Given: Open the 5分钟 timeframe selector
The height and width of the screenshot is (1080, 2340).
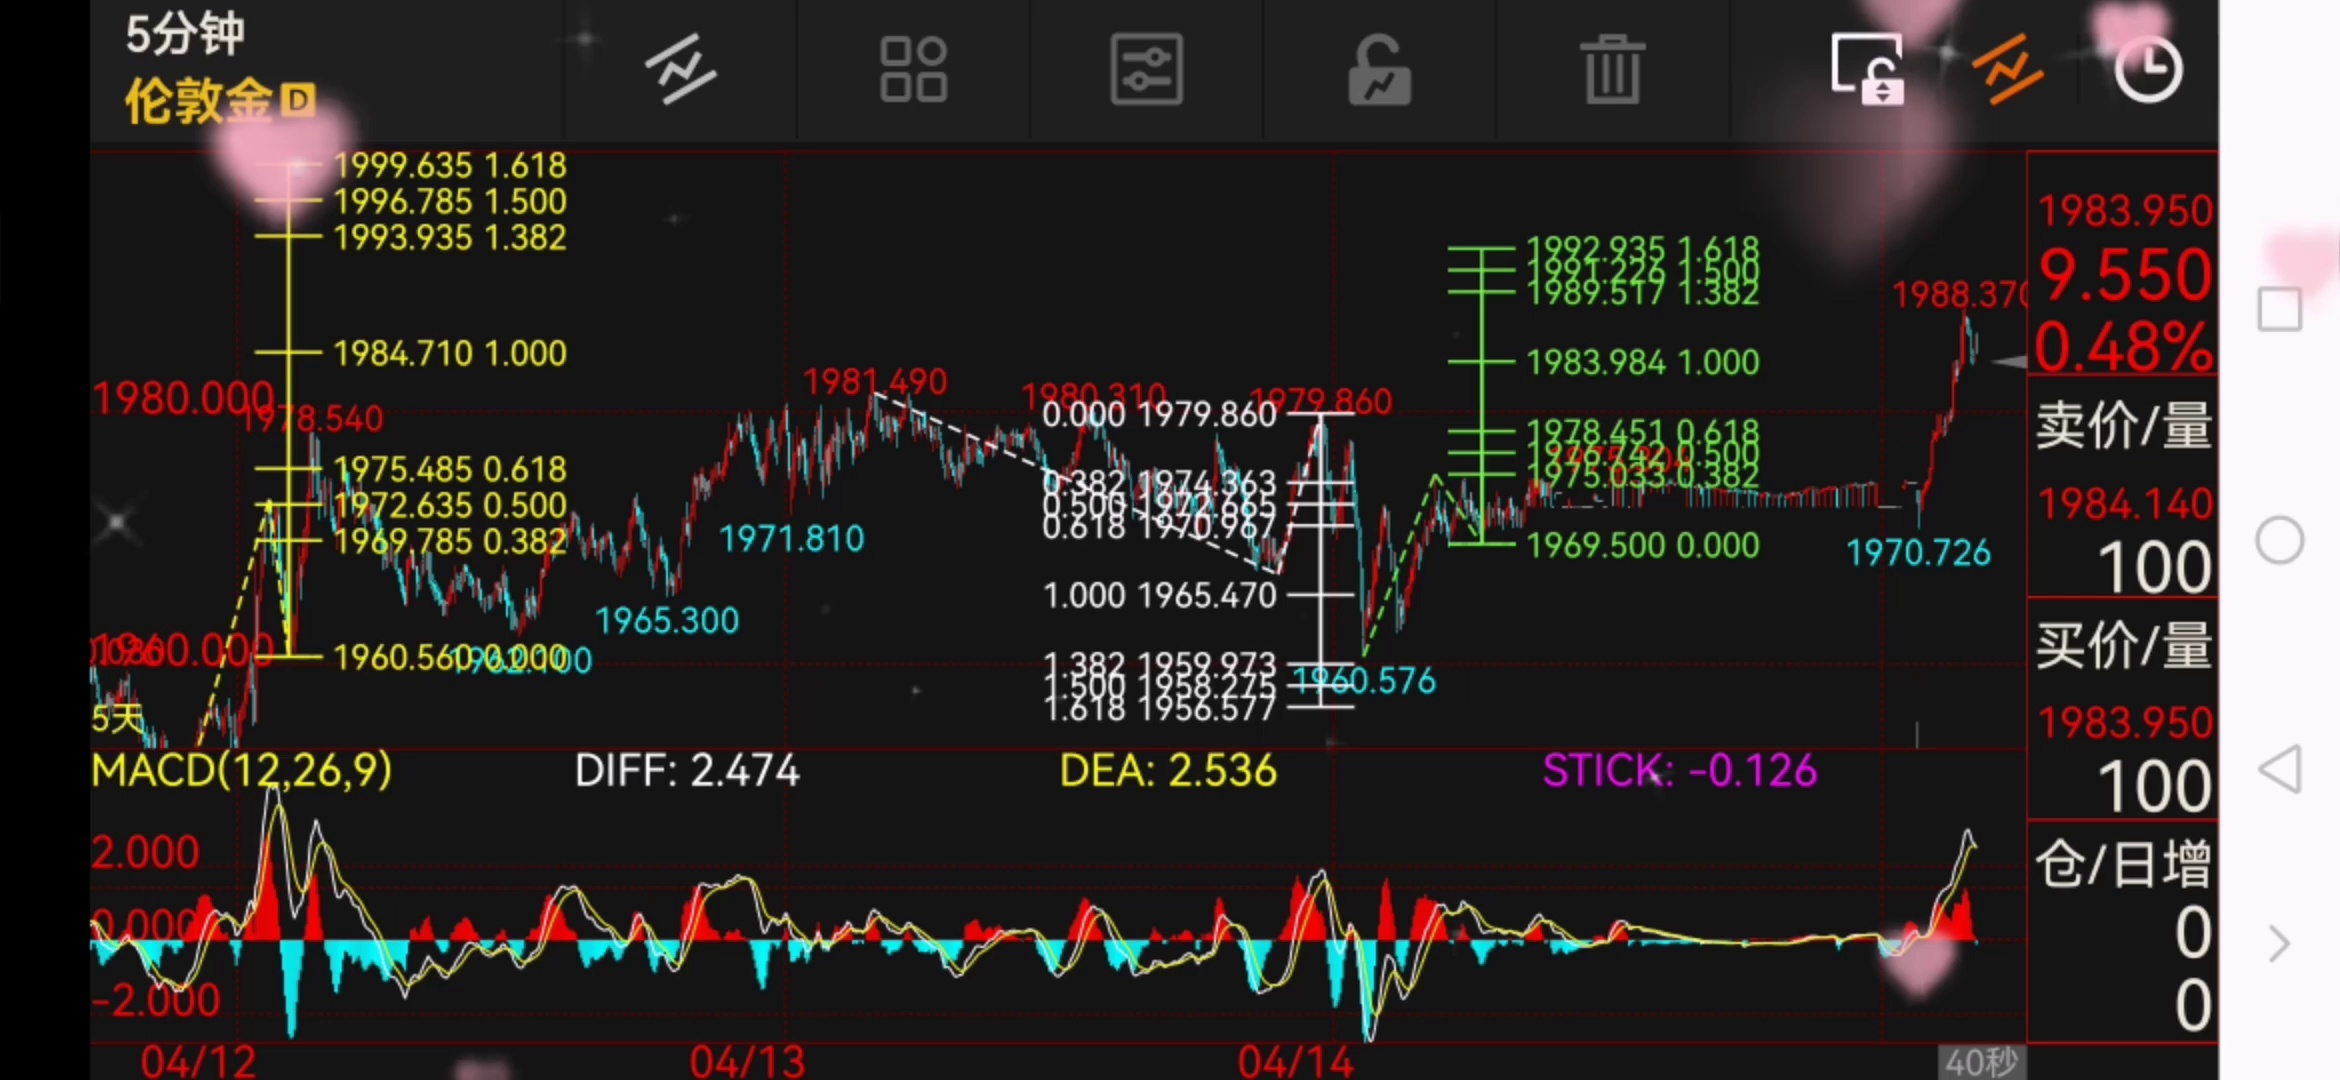Looking at the screenshot, I should click(x=185, y=34).
